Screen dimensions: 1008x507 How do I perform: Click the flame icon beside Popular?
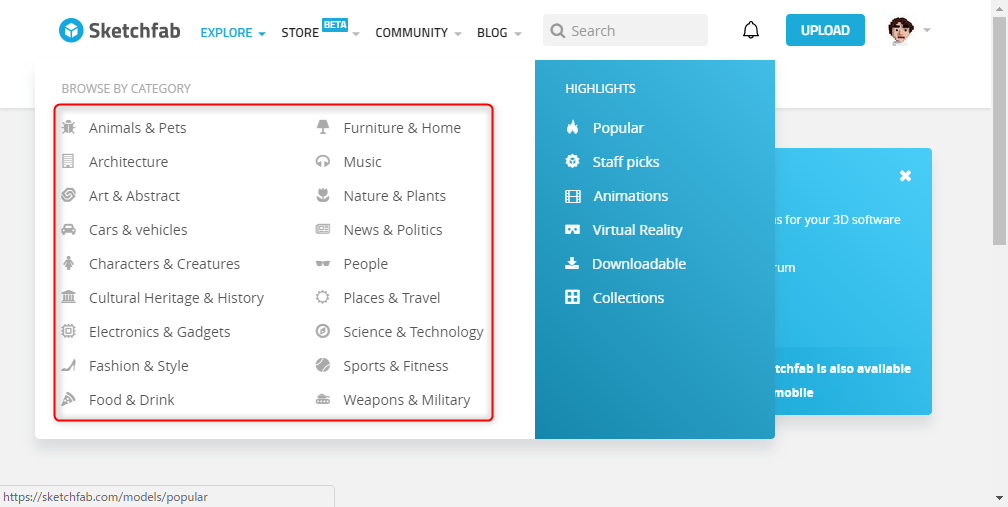coord(572,127)
